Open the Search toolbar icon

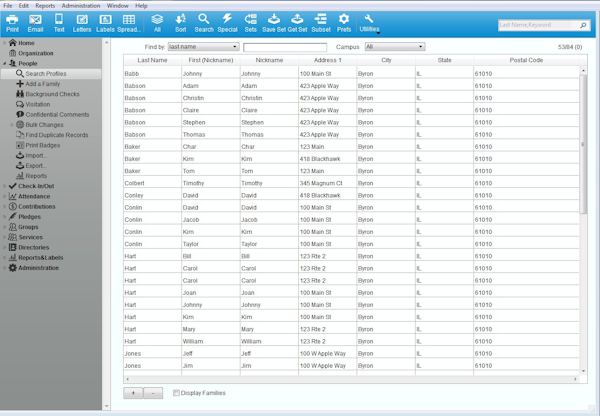204,23
